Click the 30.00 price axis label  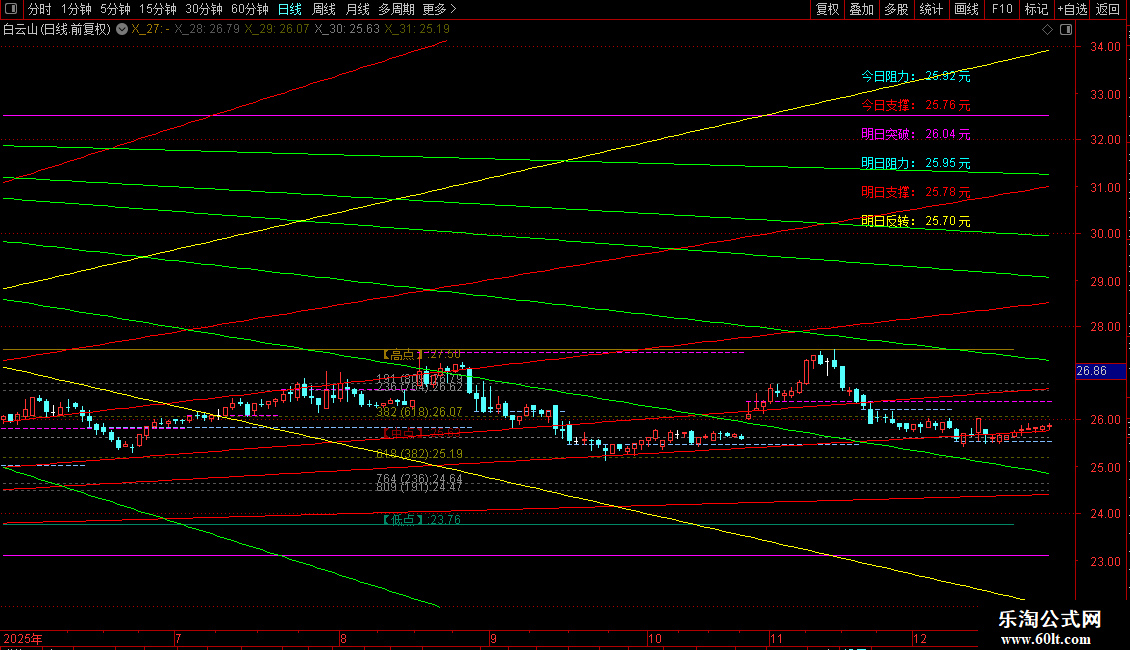(x=1105, y=233)
